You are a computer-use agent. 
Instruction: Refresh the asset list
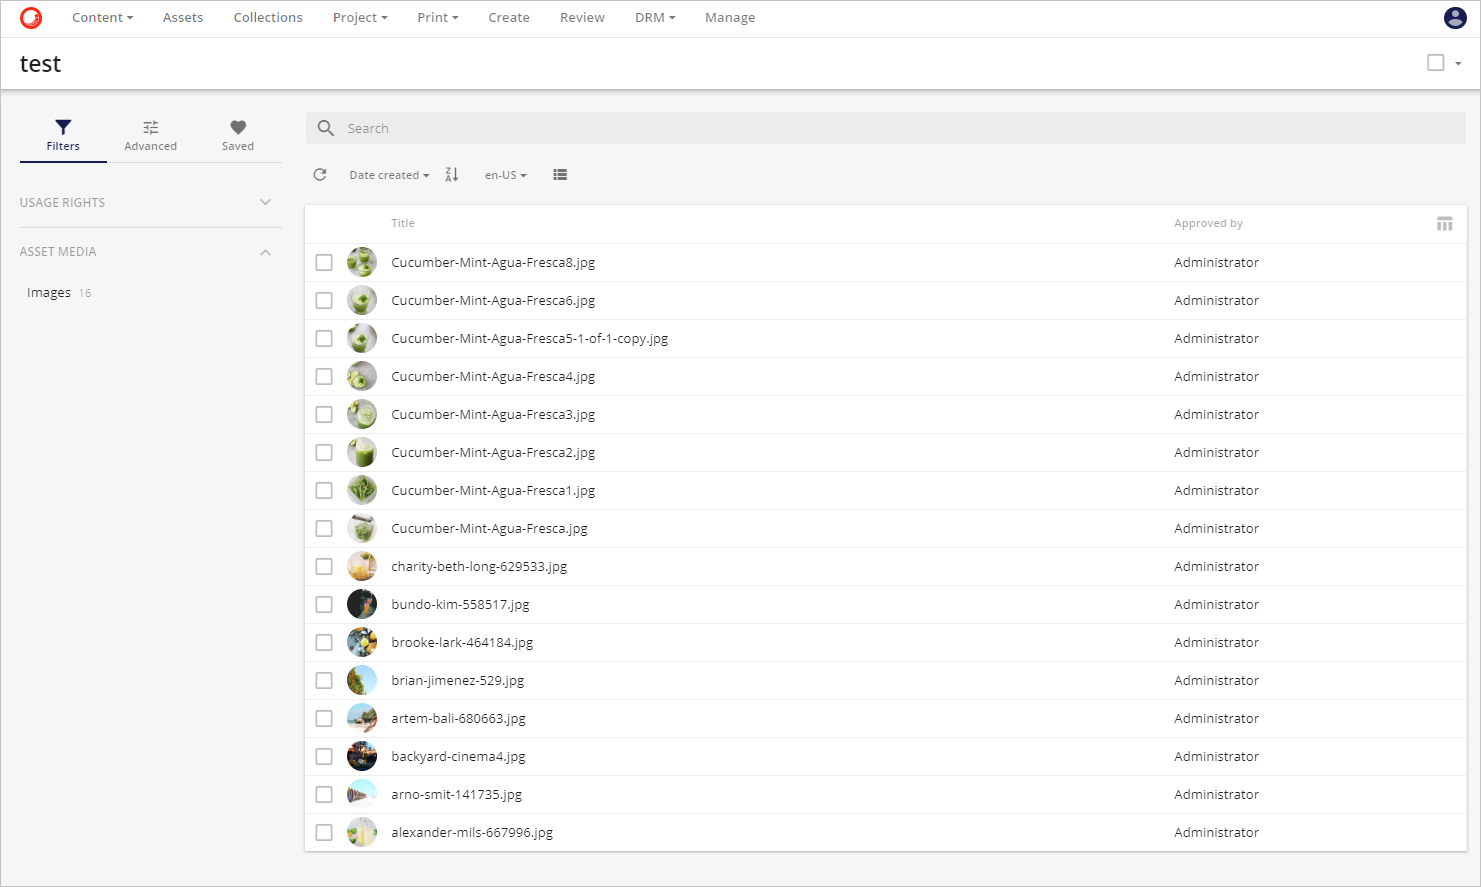coord(320,174)
